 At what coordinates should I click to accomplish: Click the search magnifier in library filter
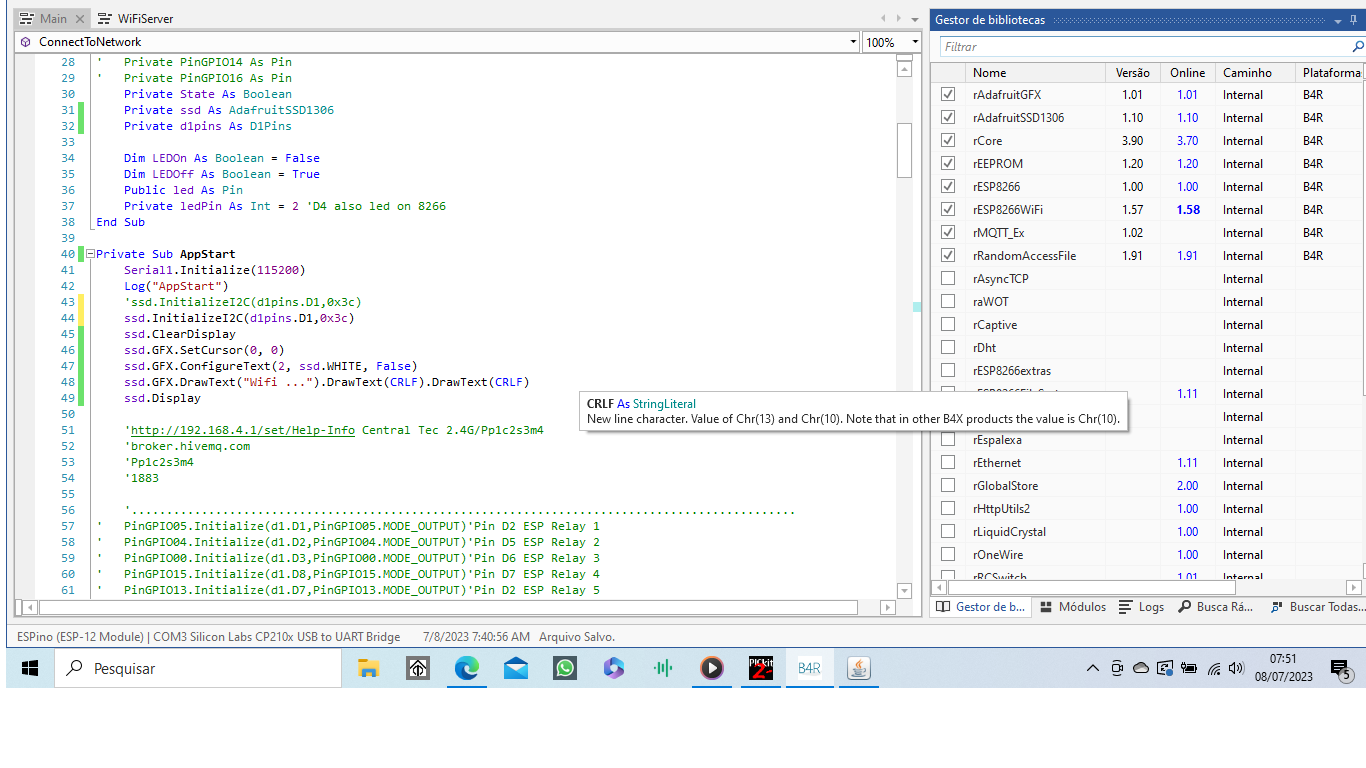point(1357,47)
